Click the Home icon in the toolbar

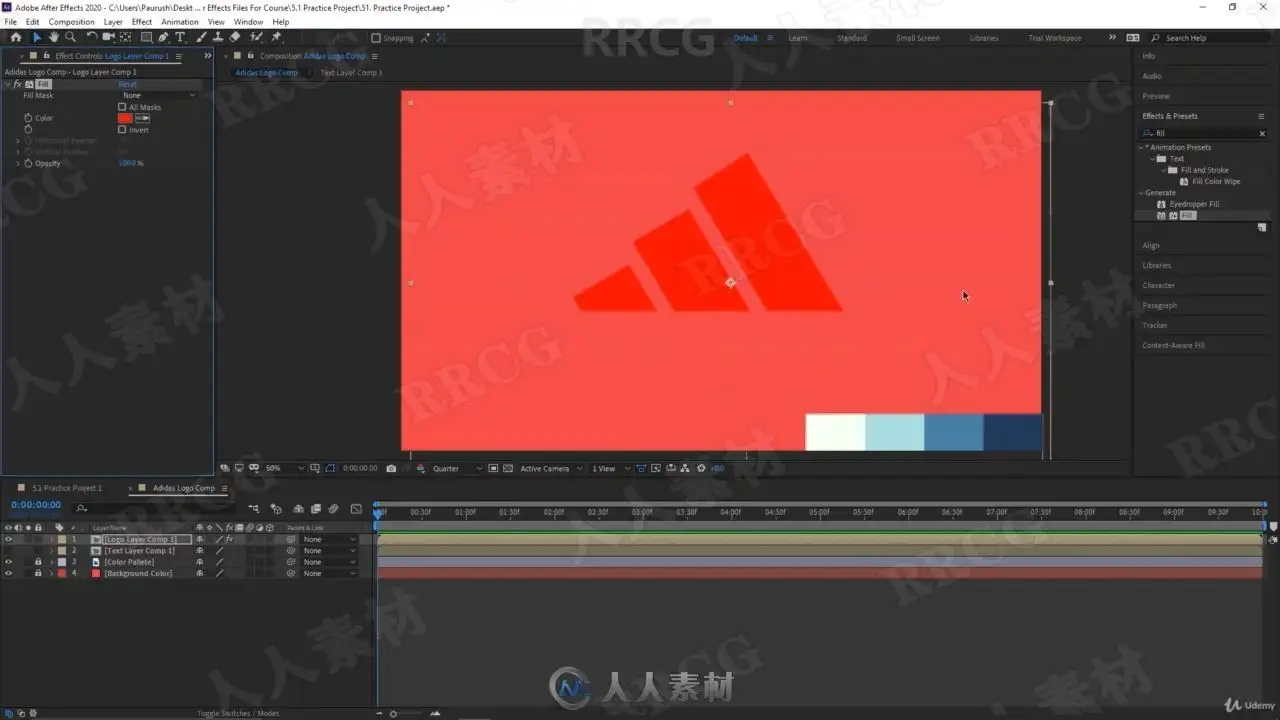(15, 38)
